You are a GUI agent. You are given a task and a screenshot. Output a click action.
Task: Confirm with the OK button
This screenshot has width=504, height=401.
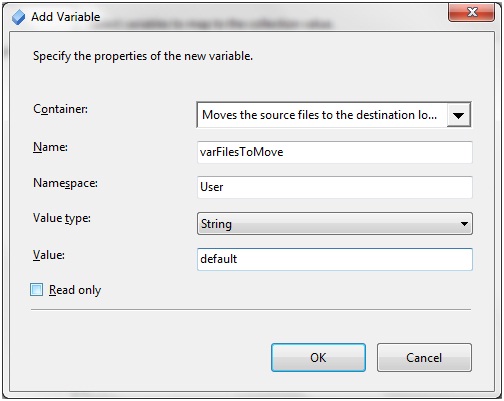coord(318,358)
